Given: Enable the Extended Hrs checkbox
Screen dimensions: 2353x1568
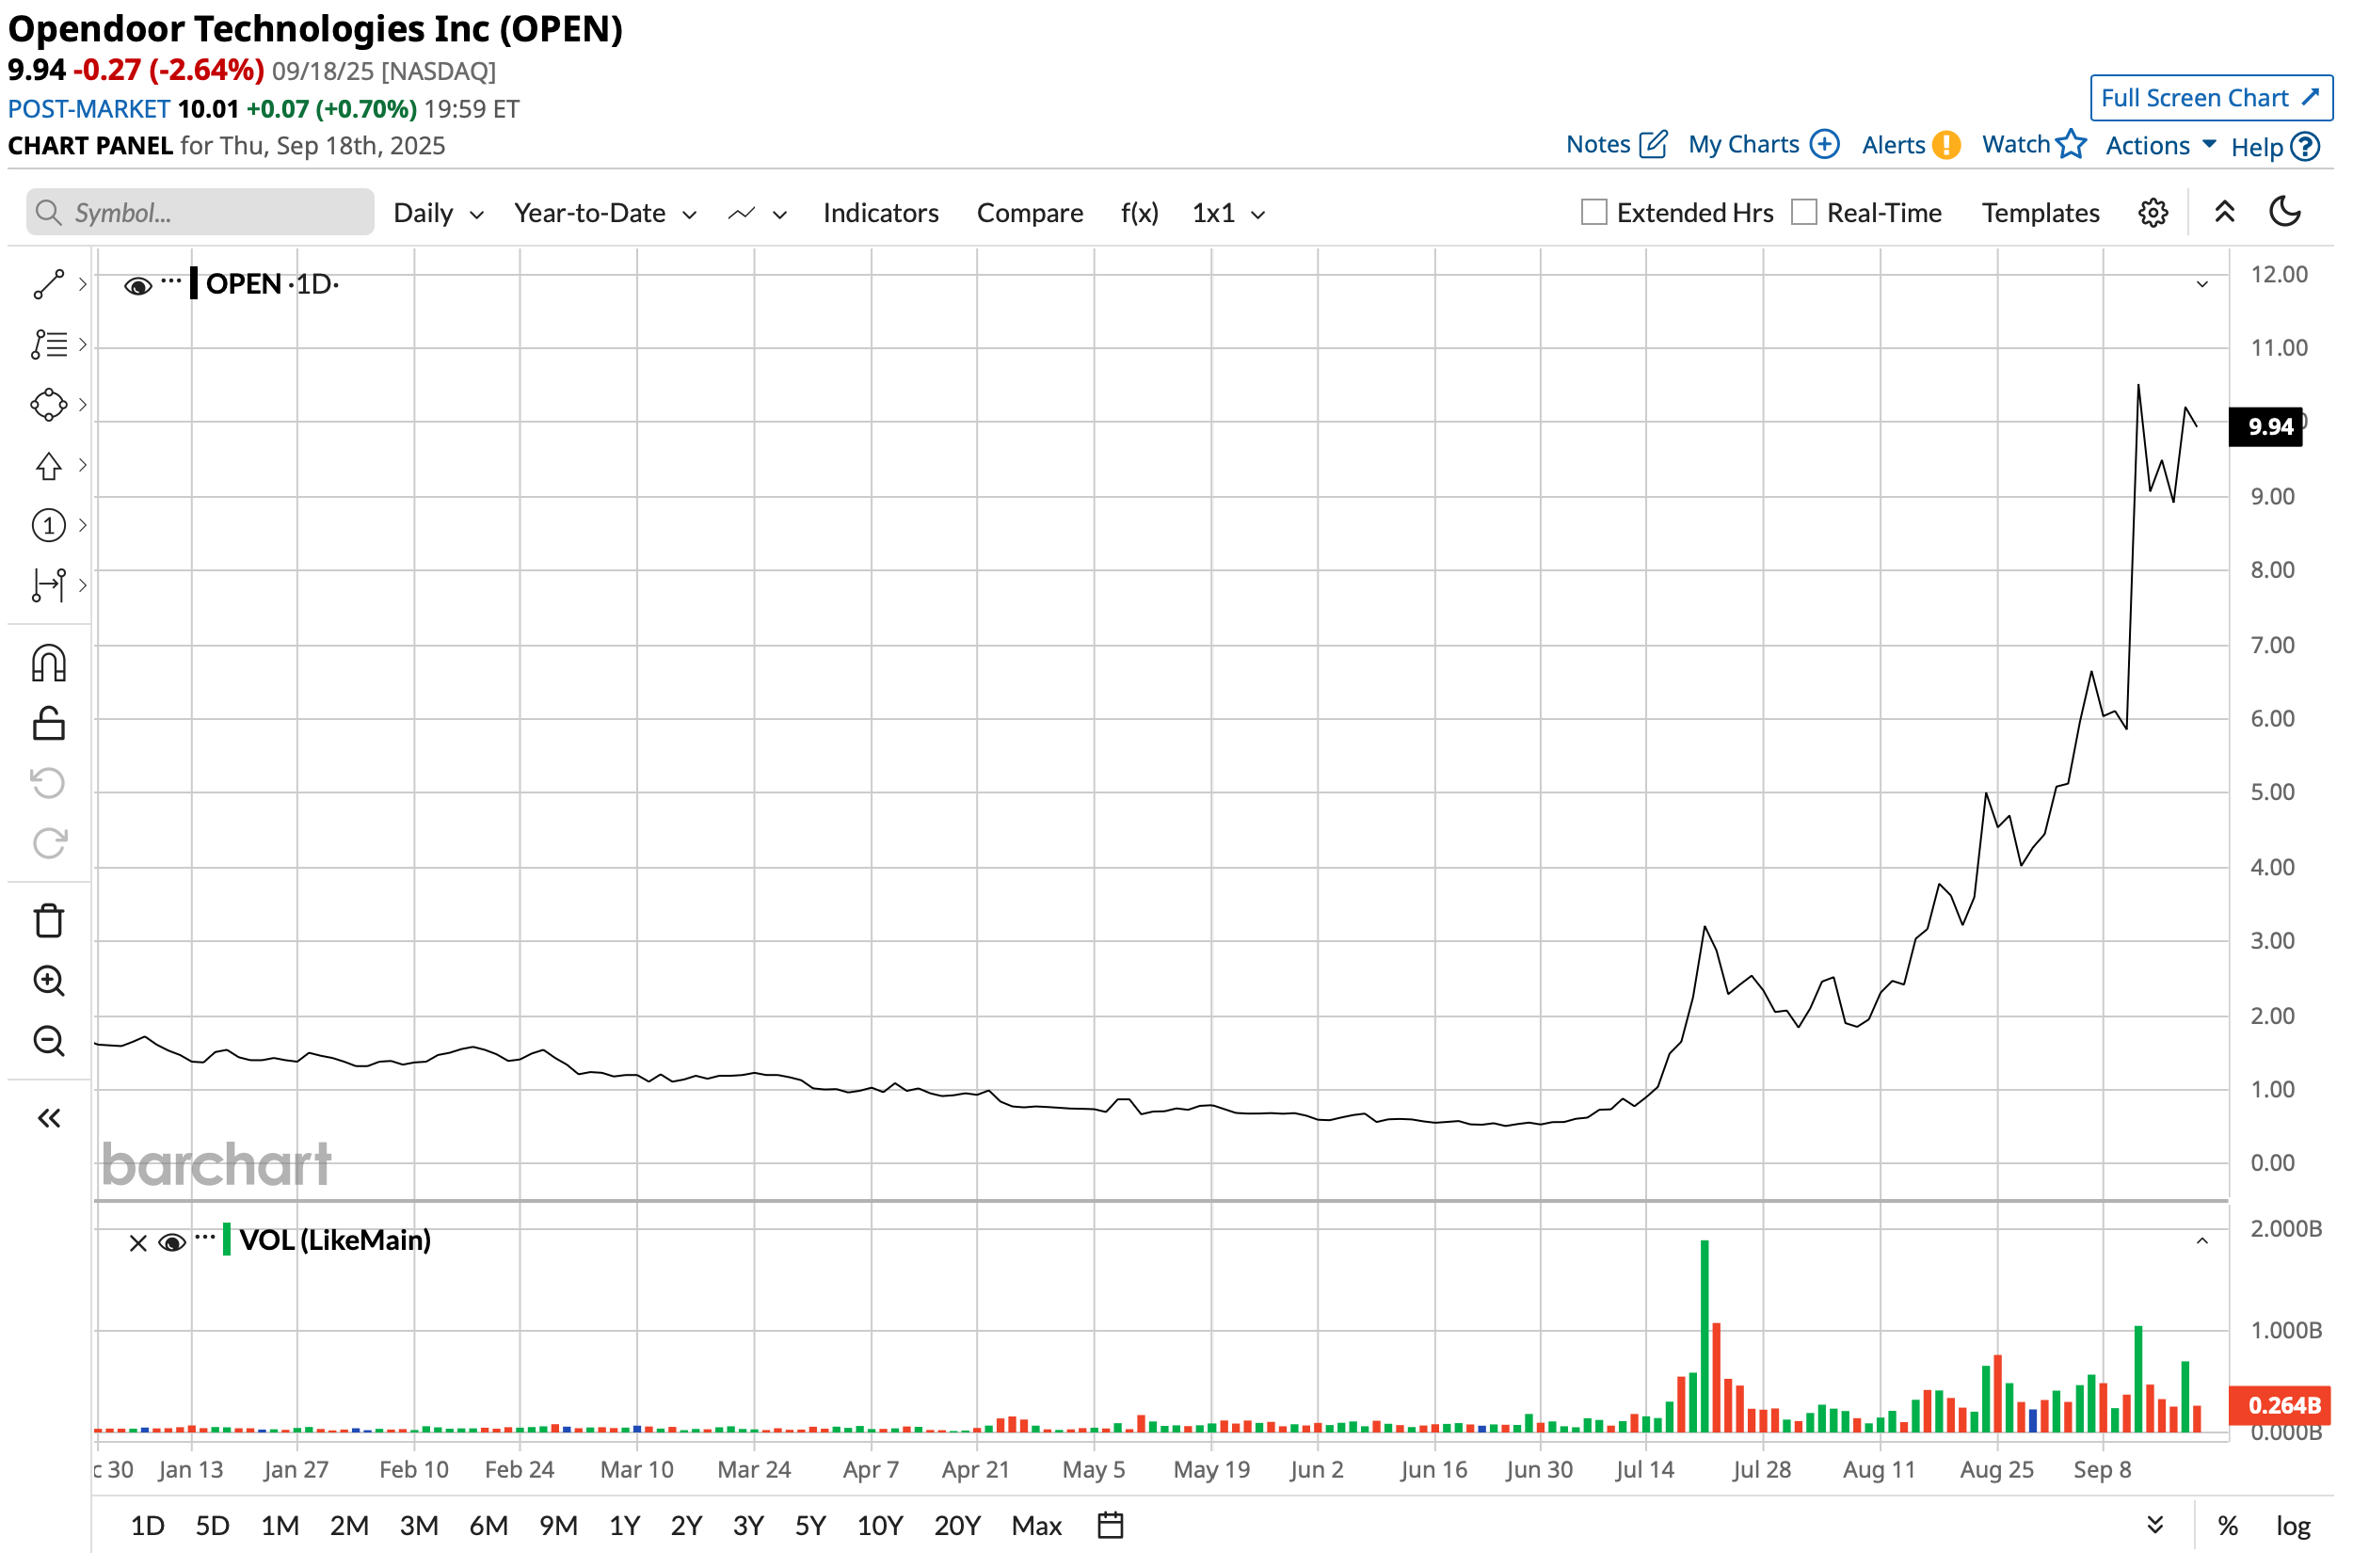Looking at the screenshot, I should tap(1593, 213).
